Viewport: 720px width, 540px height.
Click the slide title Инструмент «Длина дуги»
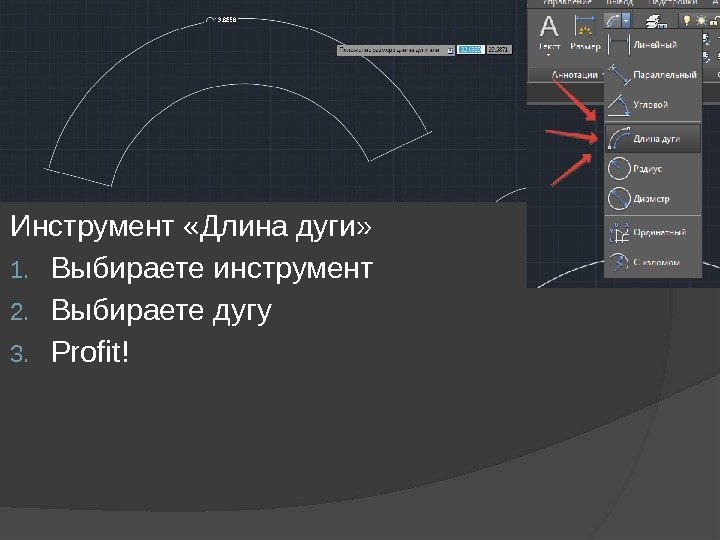click(191, 226)
